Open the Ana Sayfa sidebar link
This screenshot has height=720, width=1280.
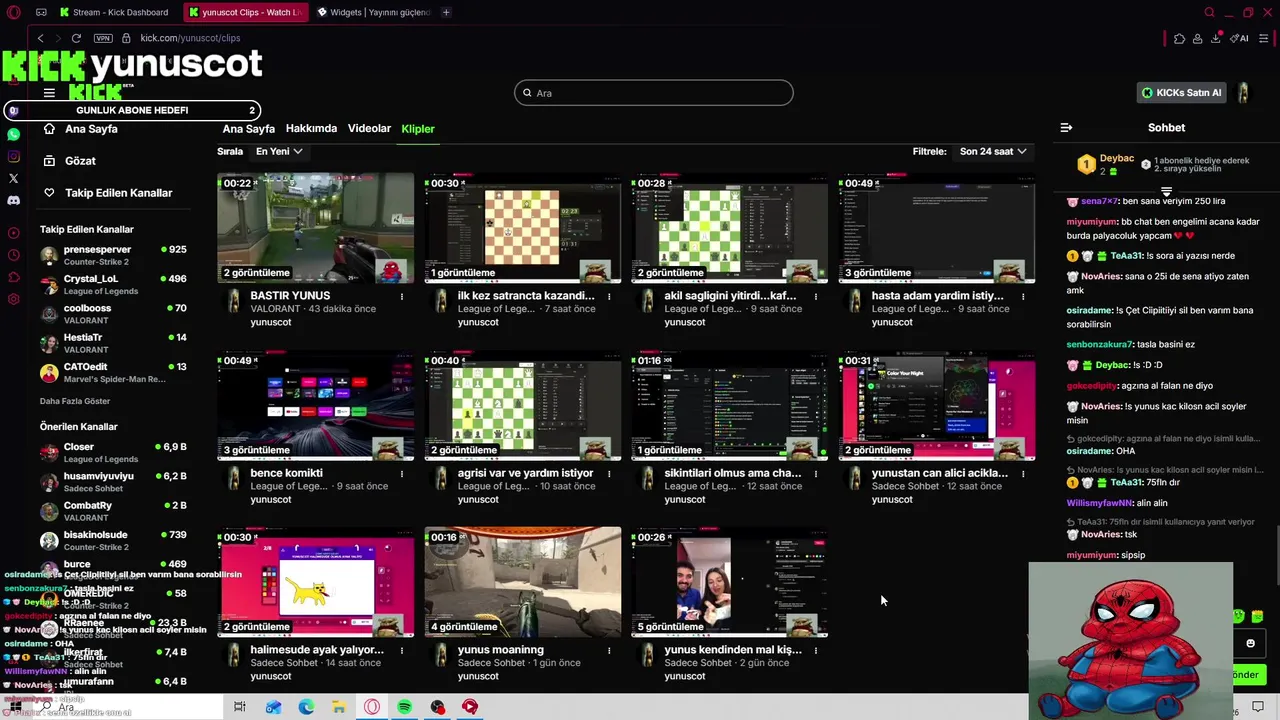(91, 129)
